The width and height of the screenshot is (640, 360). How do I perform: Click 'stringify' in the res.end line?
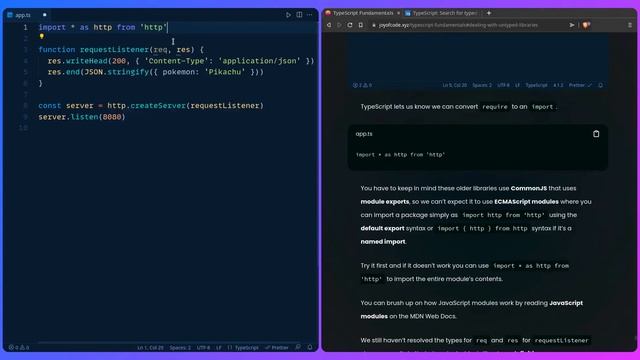click(x=128, y=72)
